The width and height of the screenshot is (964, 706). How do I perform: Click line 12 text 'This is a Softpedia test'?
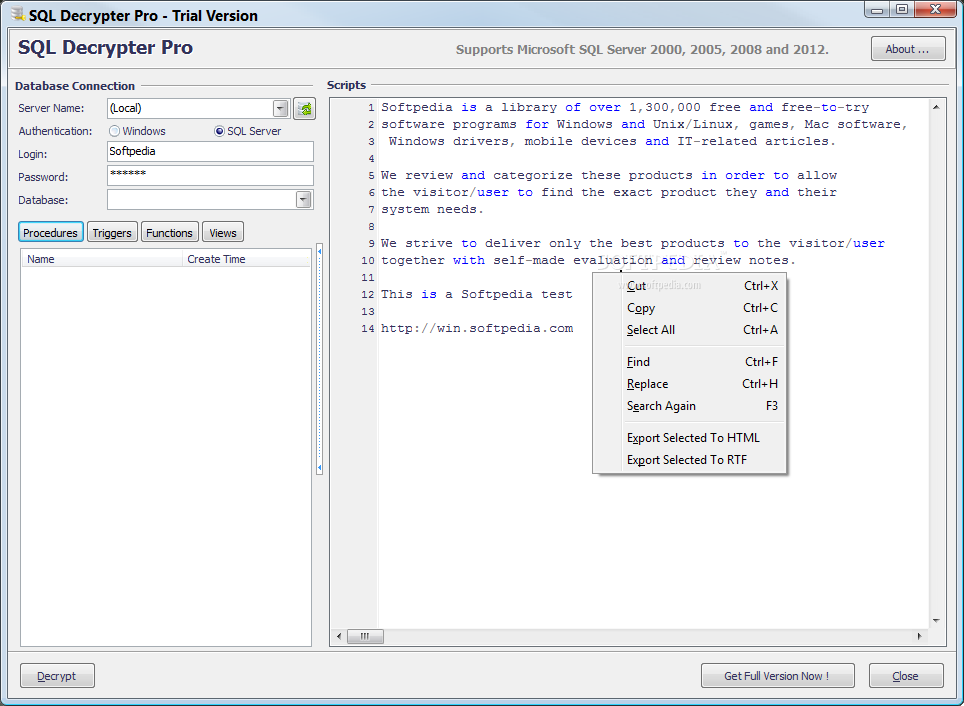point(476,294)
